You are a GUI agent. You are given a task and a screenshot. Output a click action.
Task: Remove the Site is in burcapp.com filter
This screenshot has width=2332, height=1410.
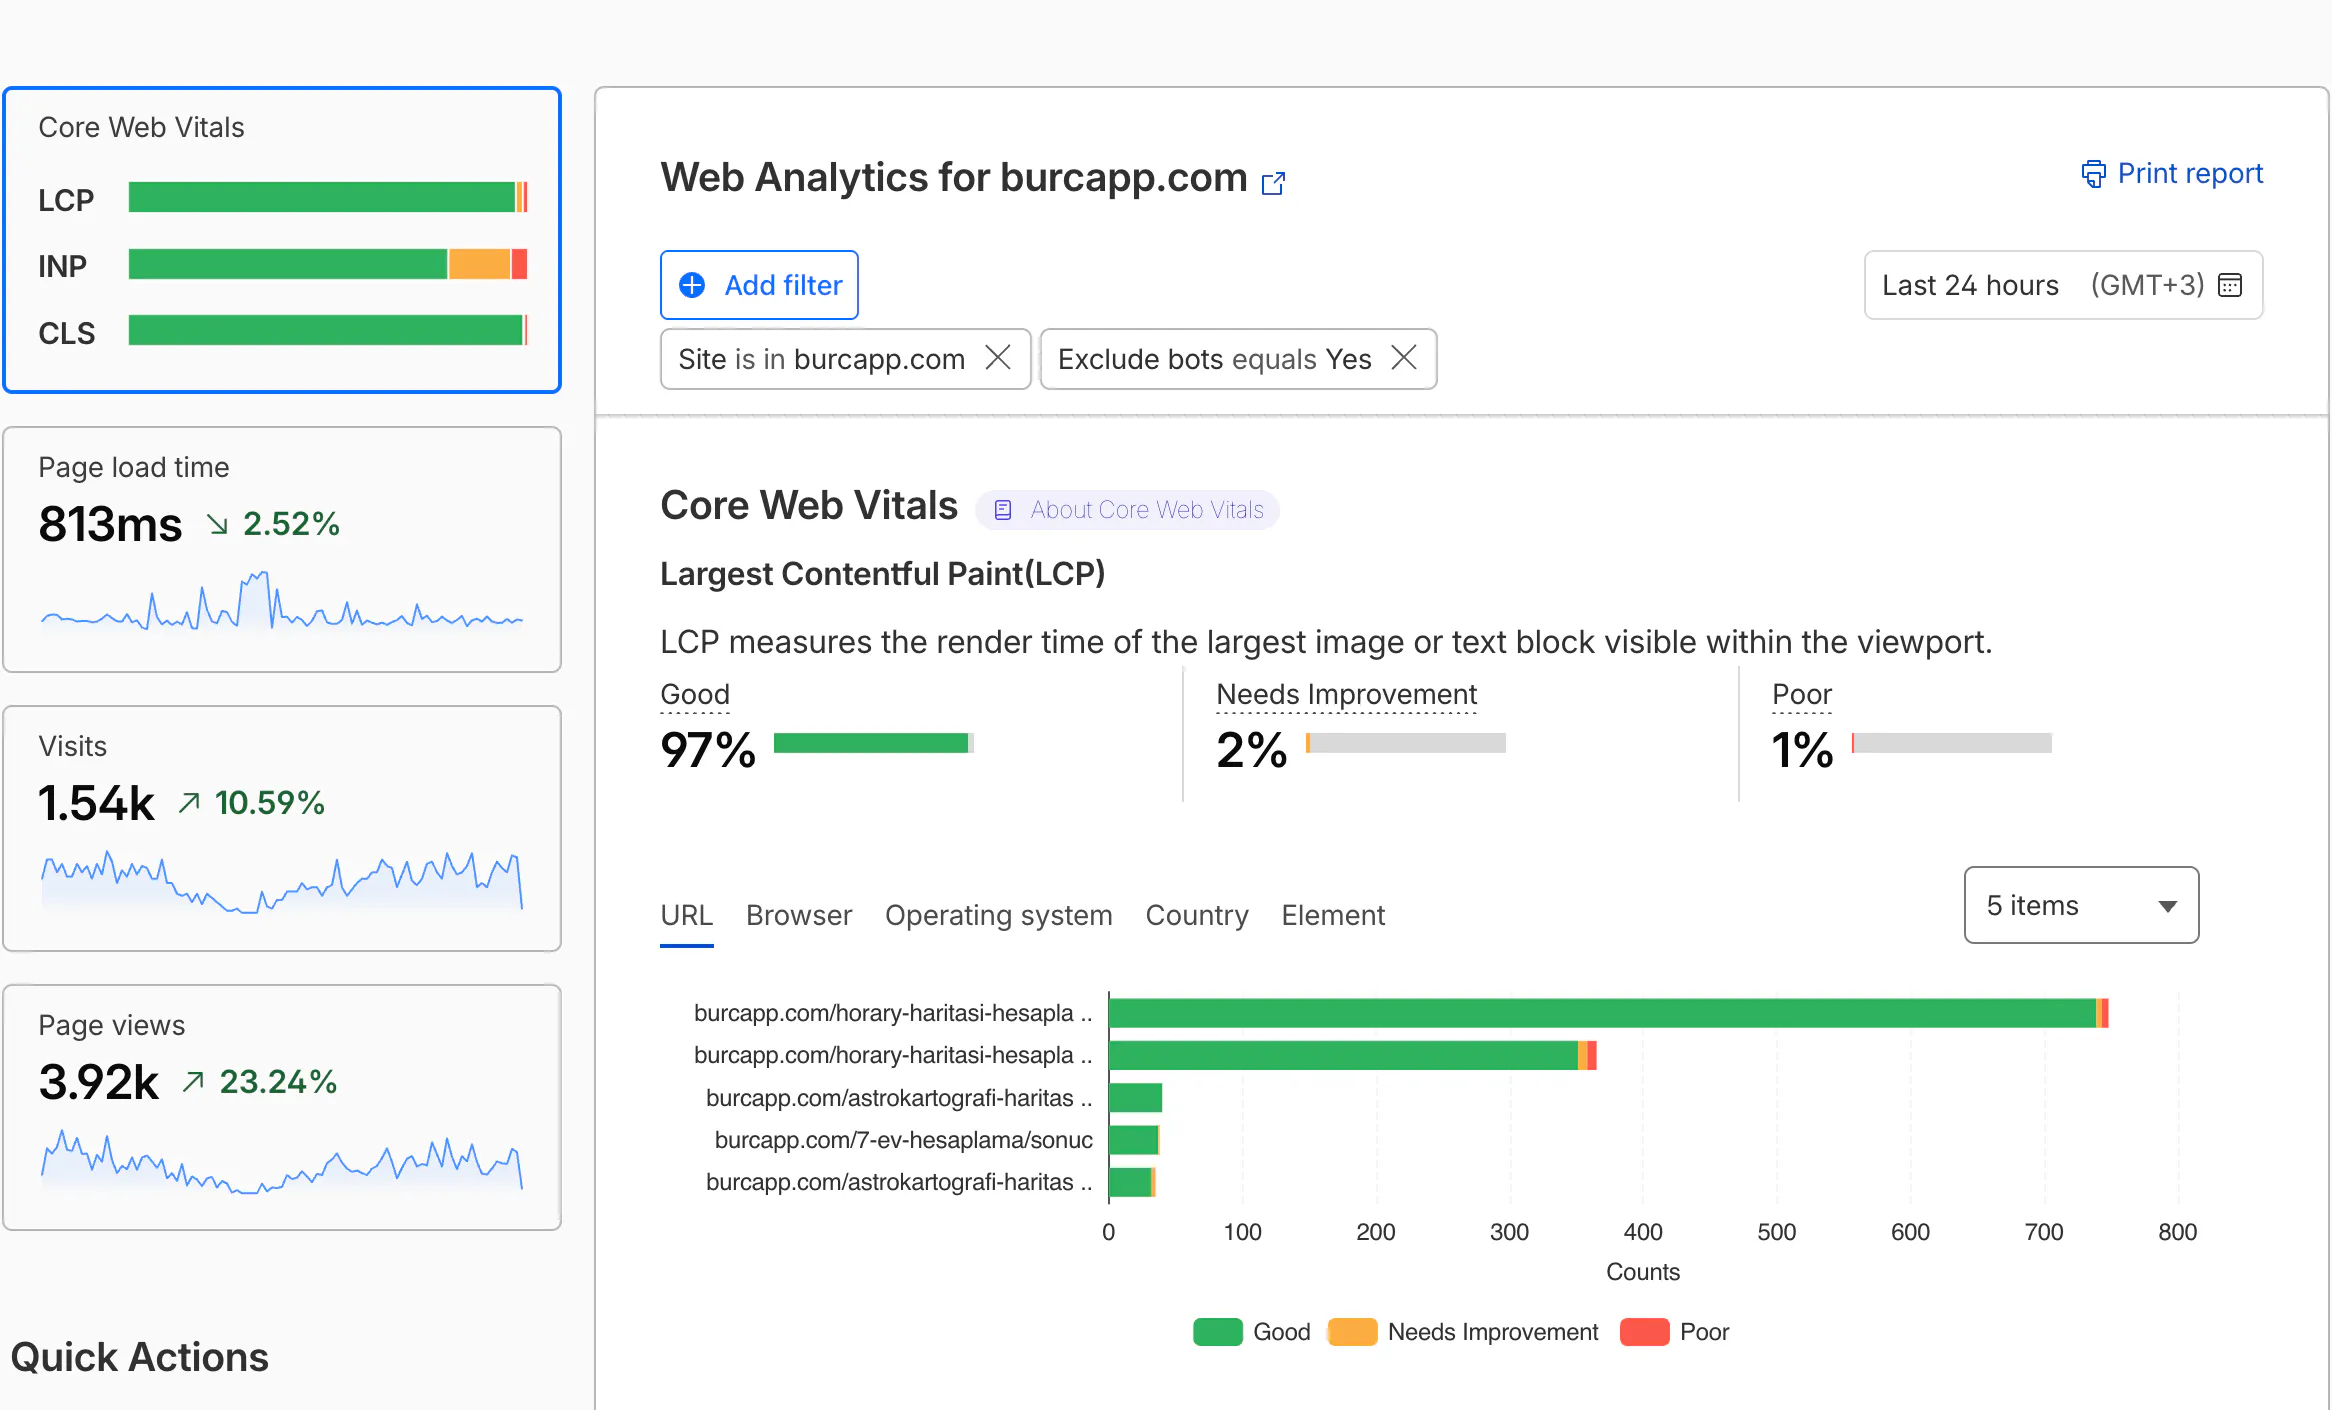[x=998, y=358]
